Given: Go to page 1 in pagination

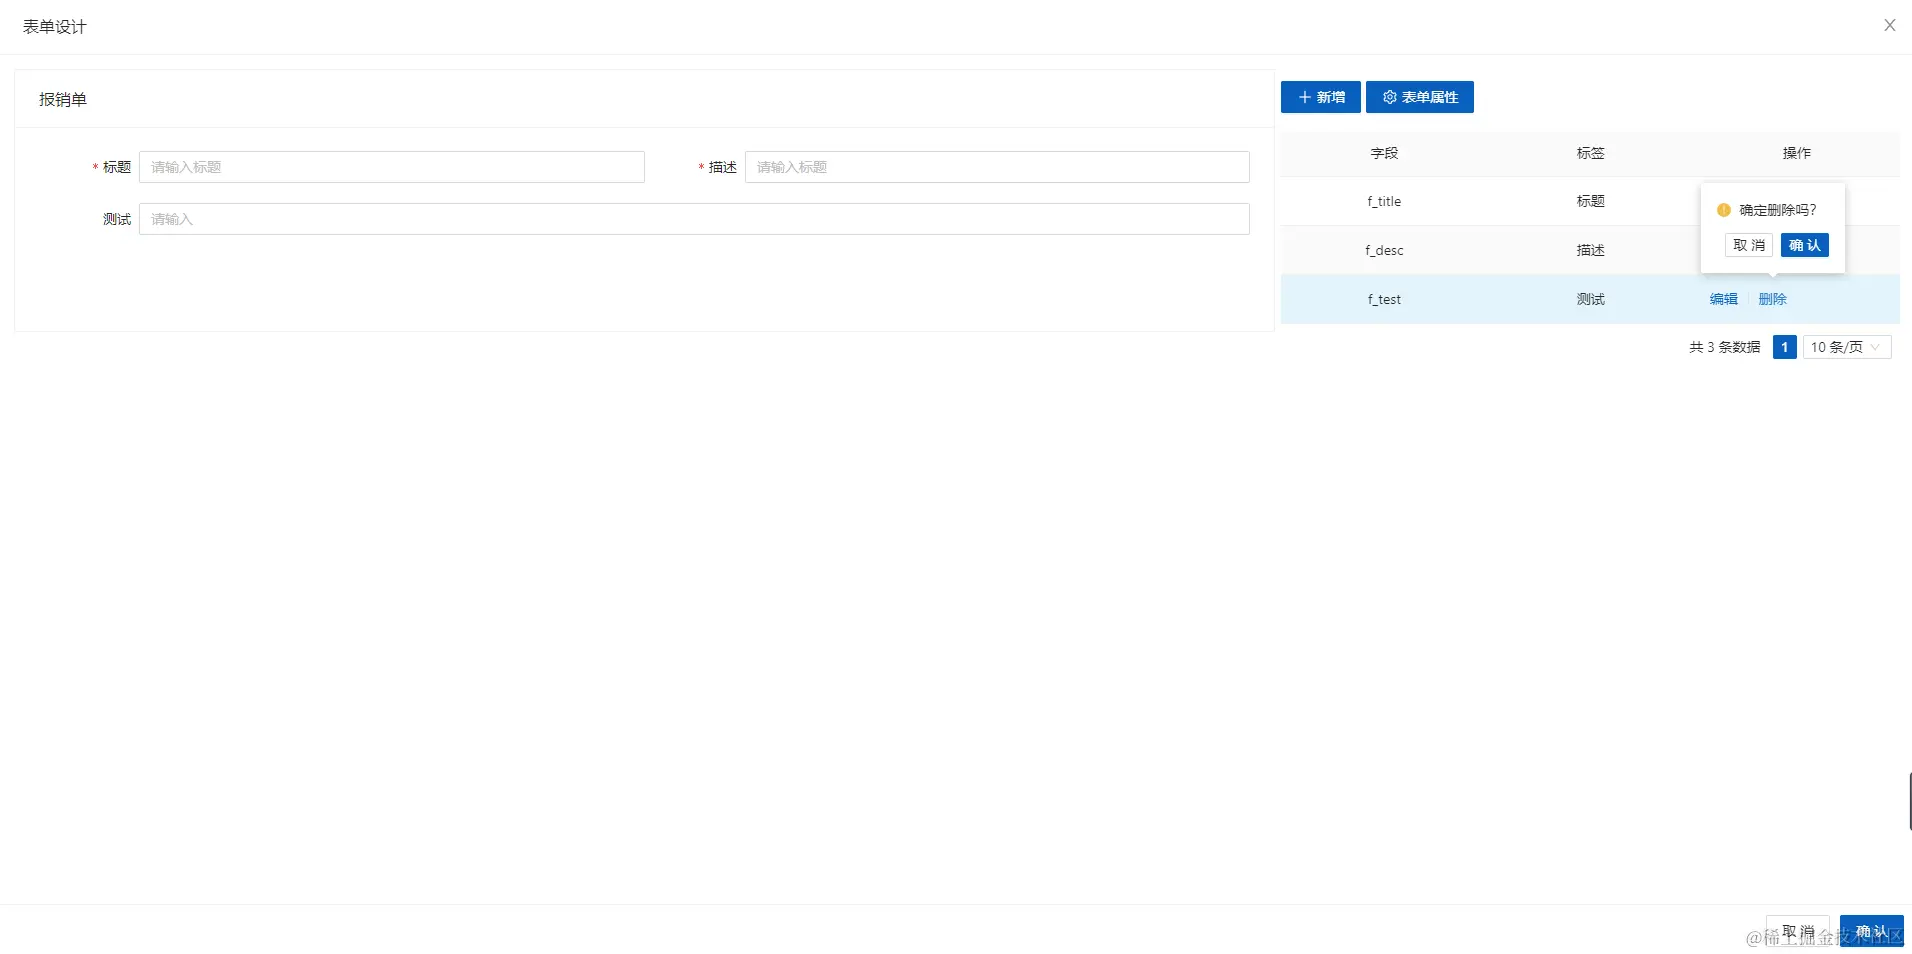Looking at the screenshot, I should point(1784,347).
